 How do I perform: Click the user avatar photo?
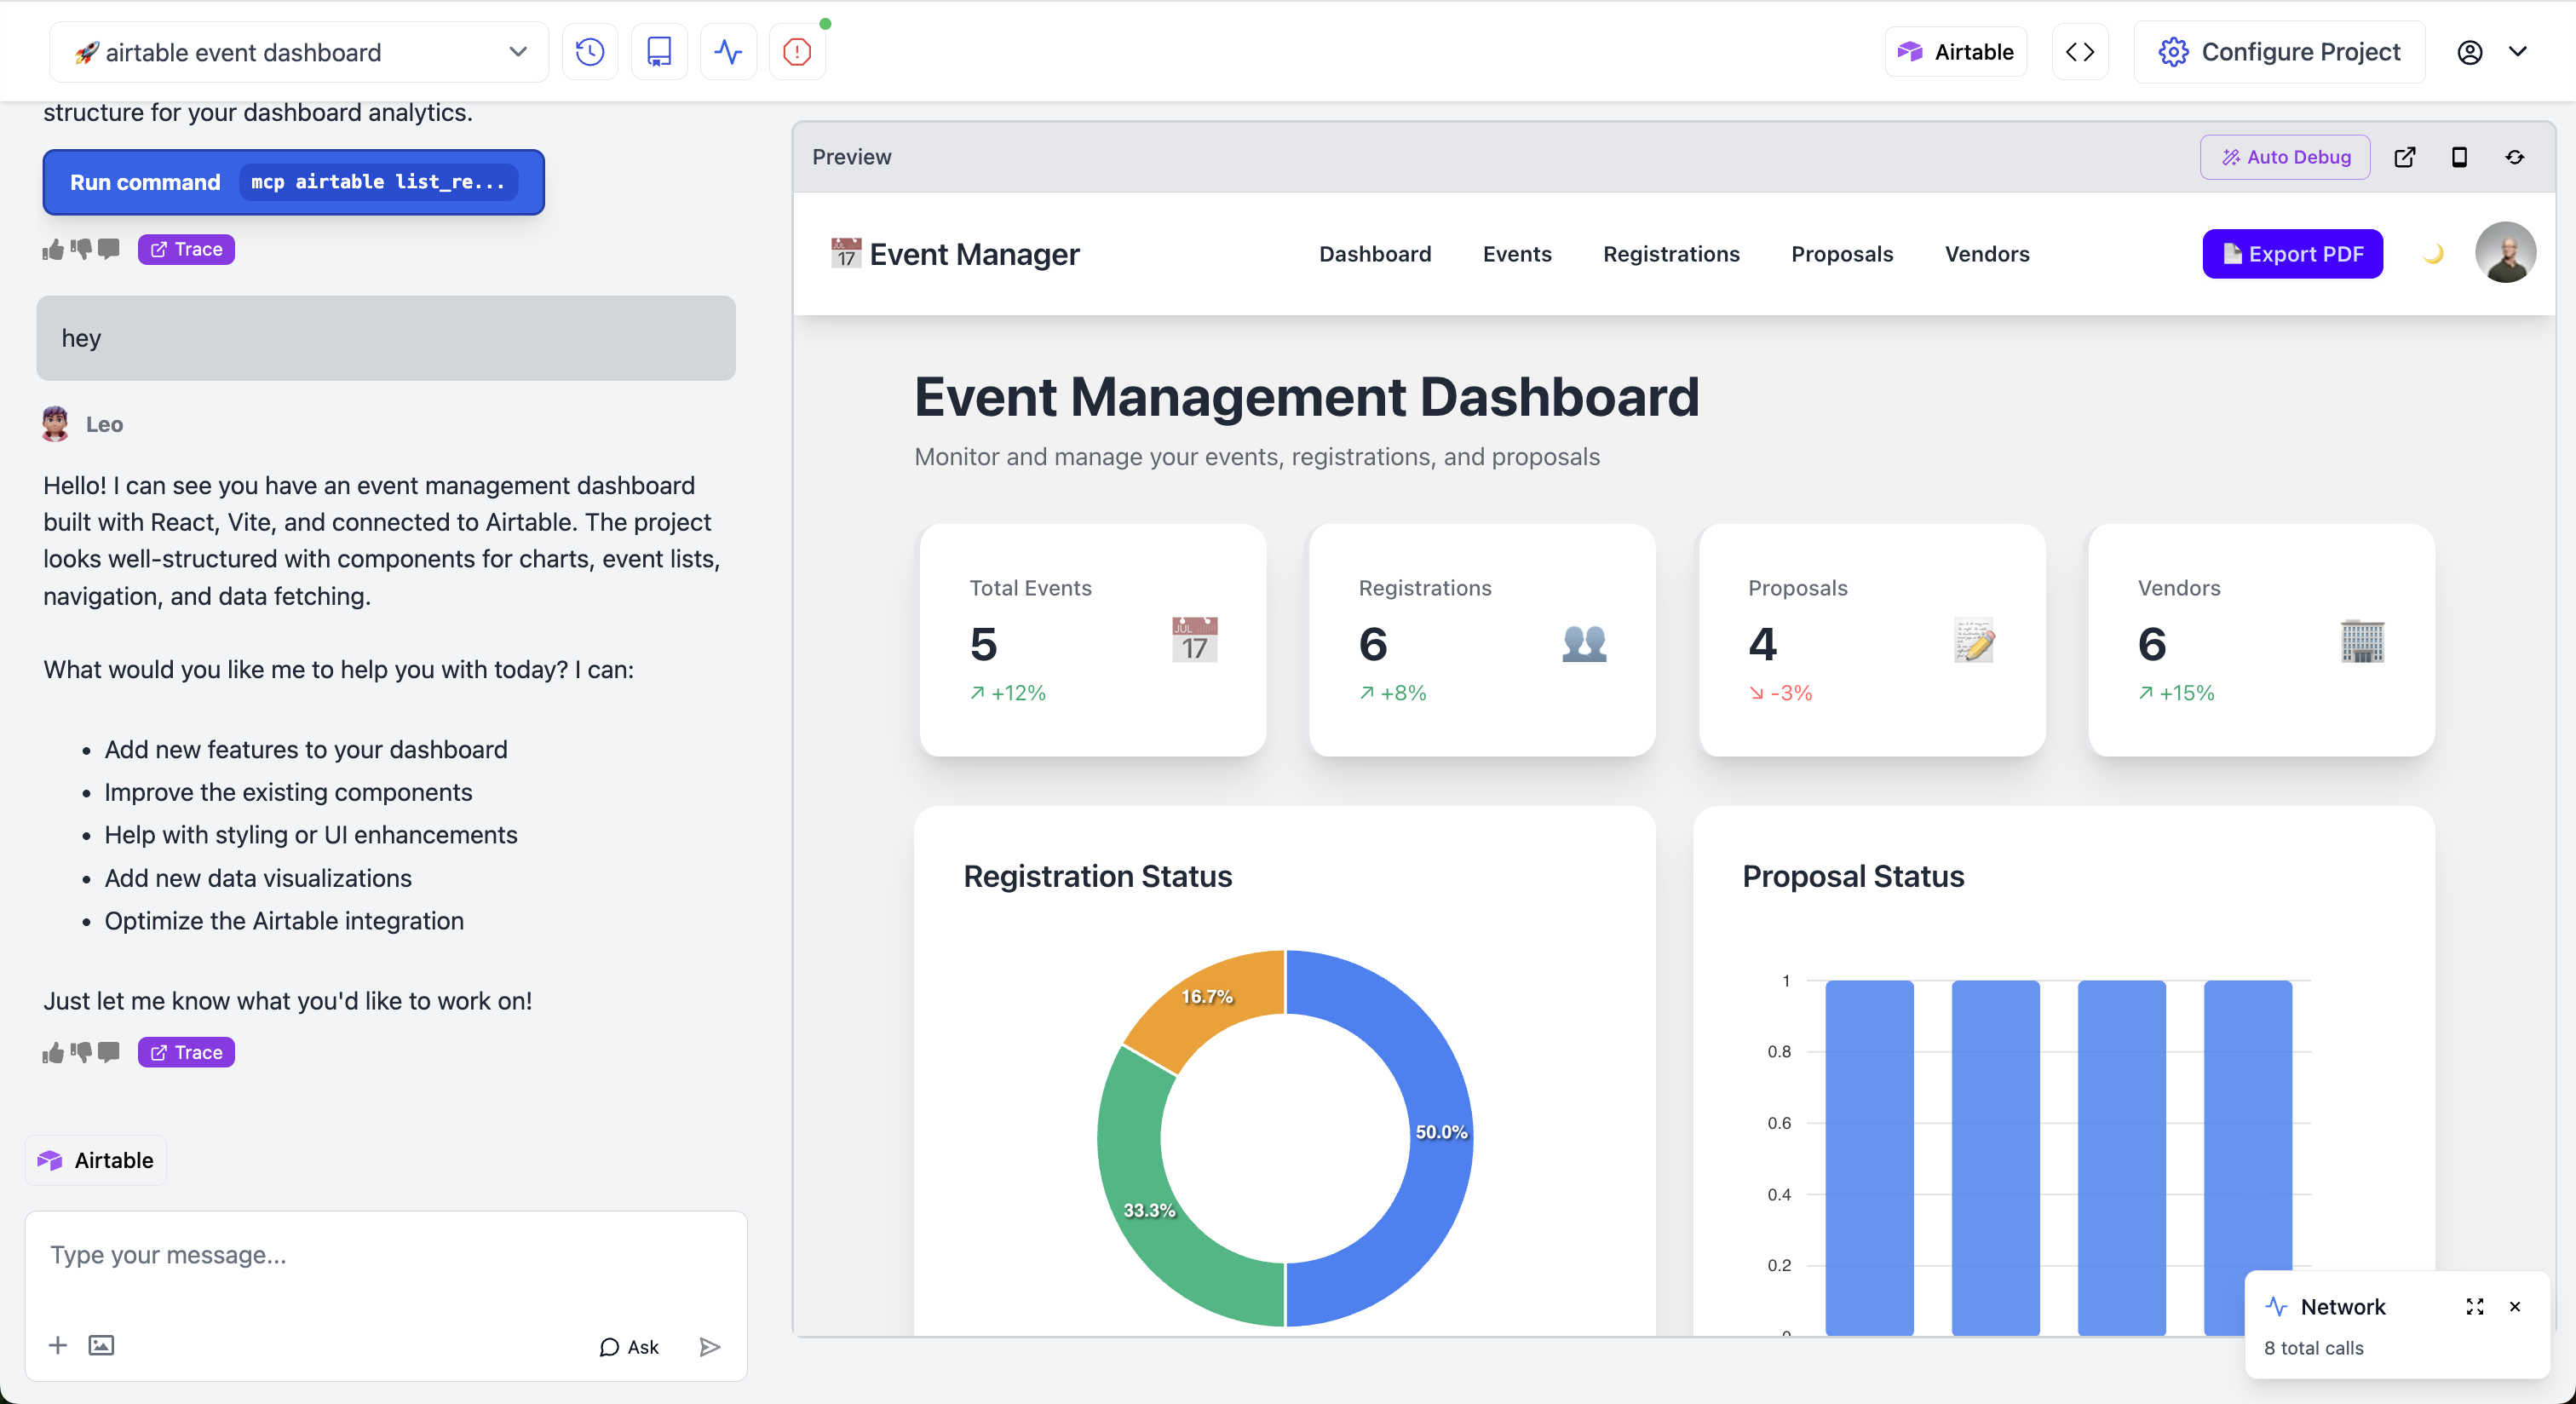(2505, 252)
